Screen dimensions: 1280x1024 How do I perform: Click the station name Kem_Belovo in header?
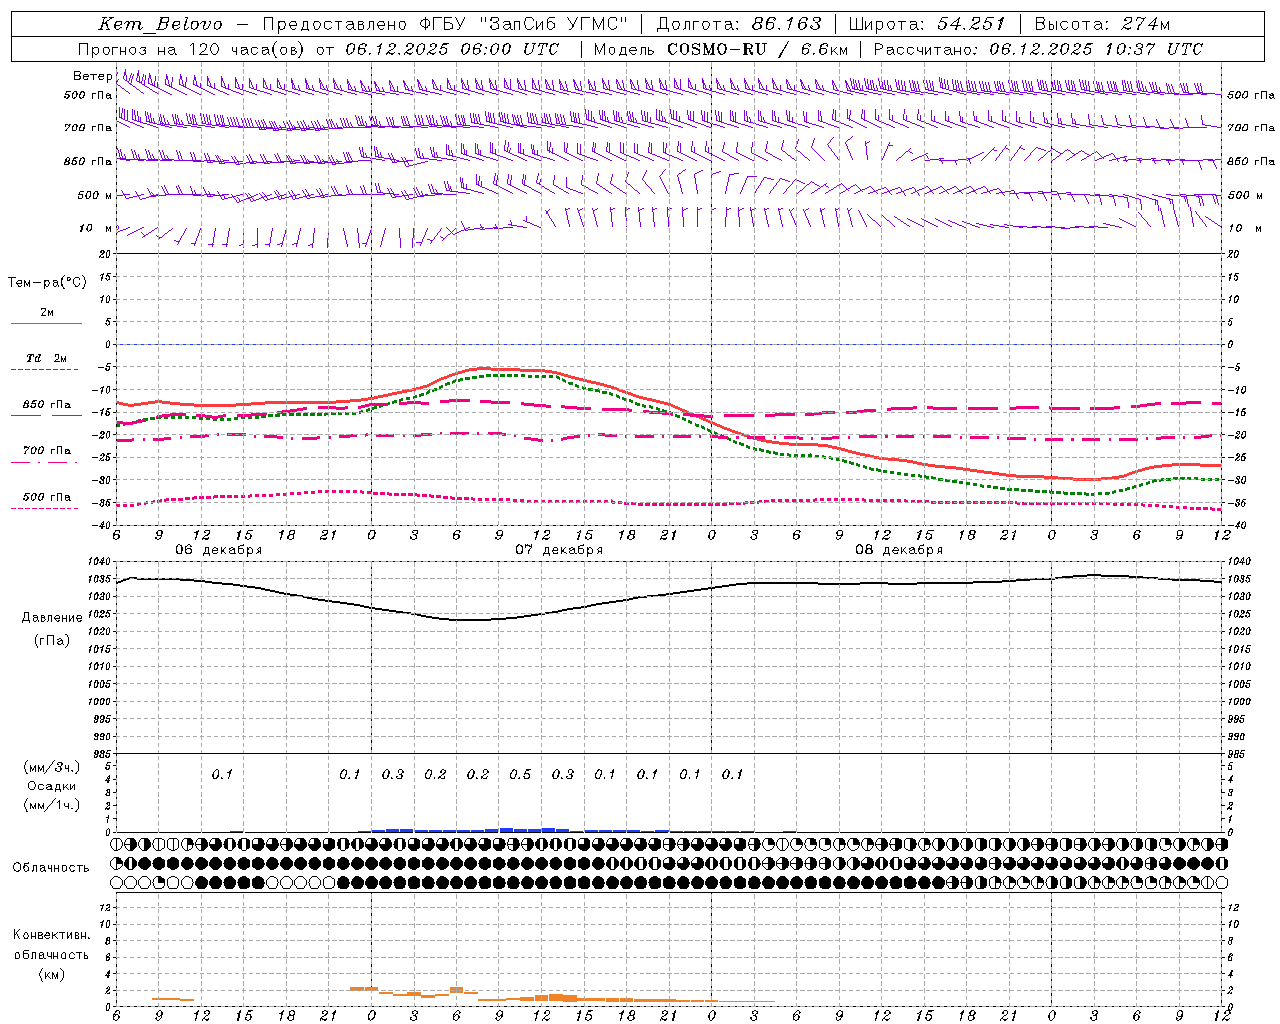161,25
